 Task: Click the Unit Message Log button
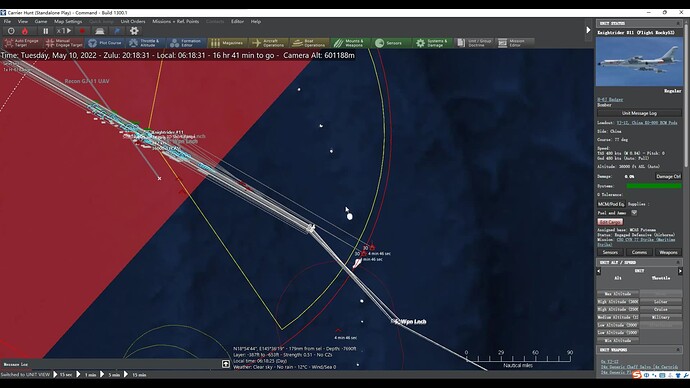coord(639,113)
